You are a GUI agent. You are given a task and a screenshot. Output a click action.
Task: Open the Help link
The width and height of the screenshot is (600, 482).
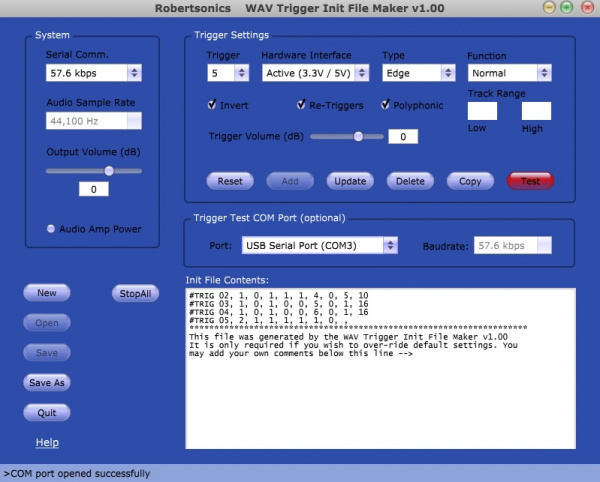pyautogui.click(x=47, y=442)
